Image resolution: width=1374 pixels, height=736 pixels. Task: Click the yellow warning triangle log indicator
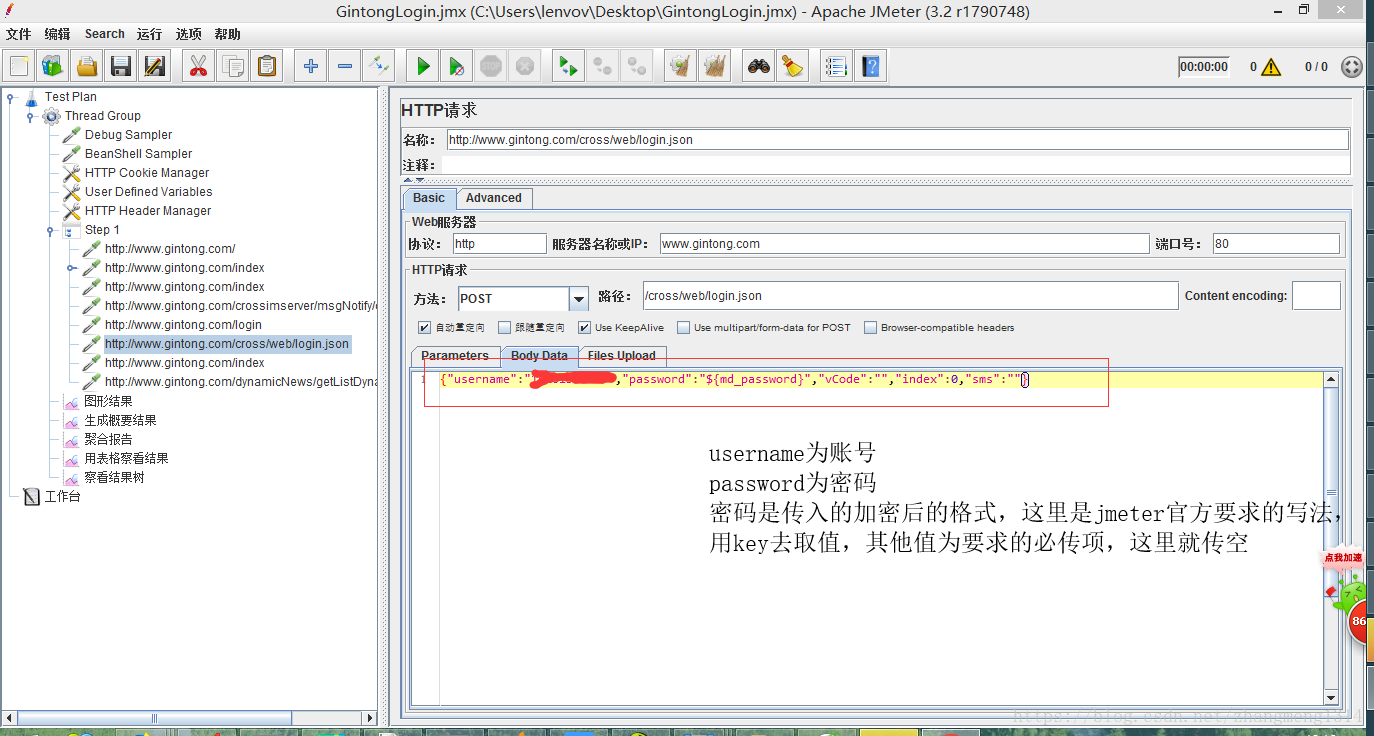tap(1271, 67)
